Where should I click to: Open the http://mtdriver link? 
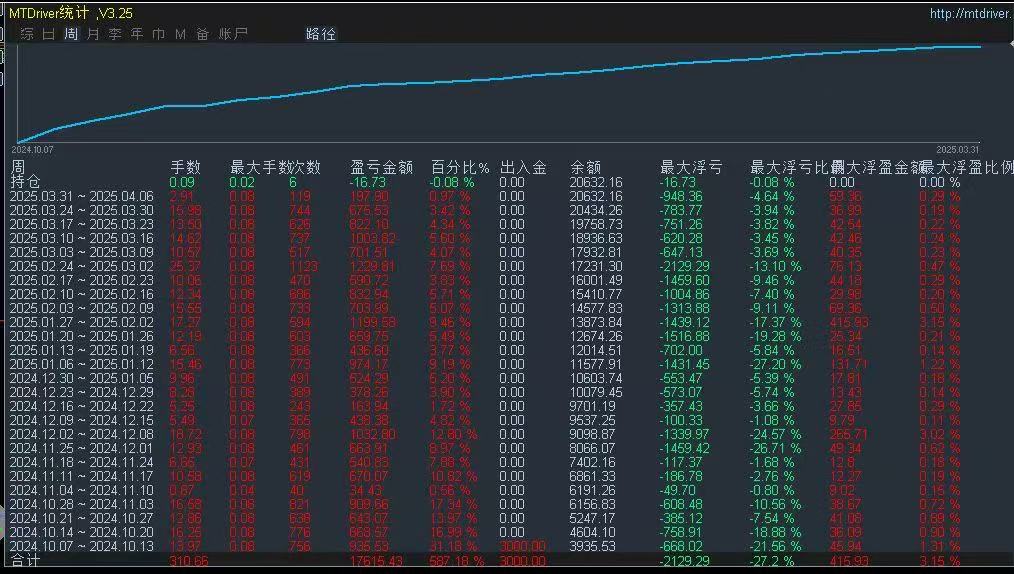tap(970, 14)
